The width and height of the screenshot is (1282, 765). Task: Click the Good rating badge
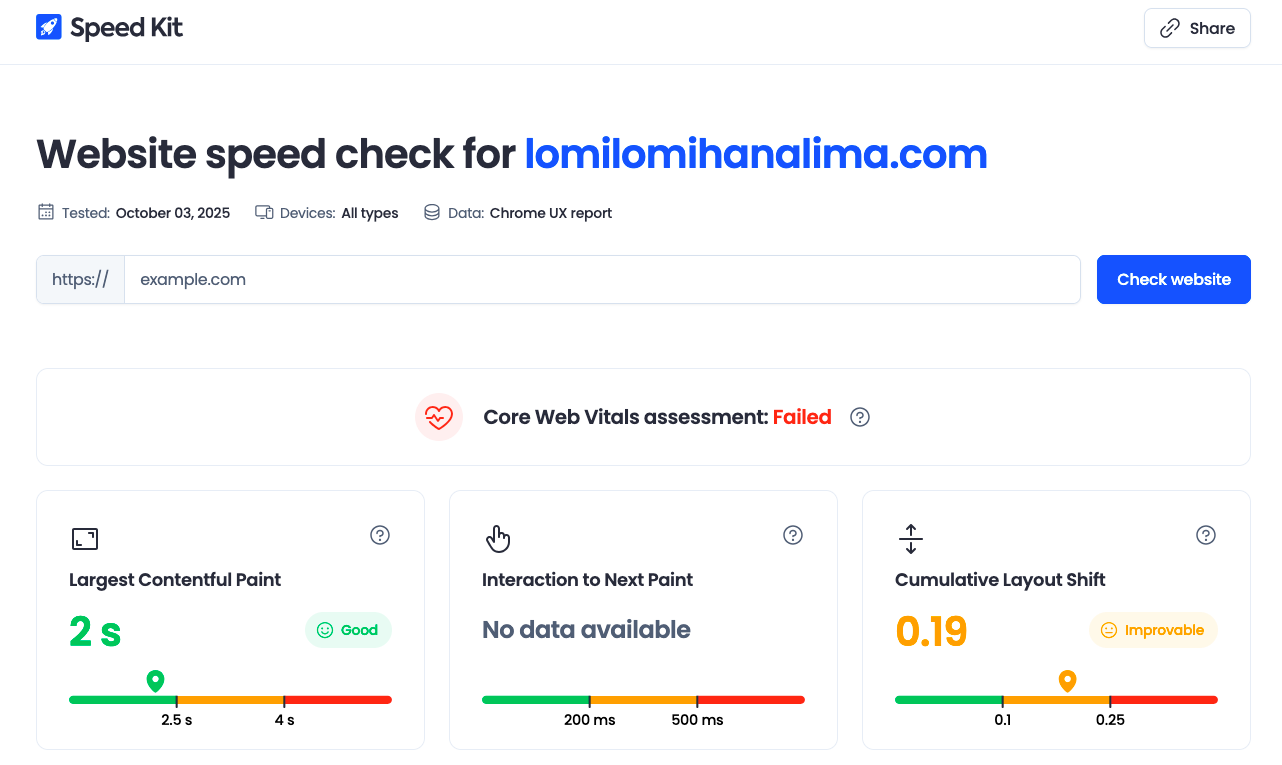click(348, 630)
